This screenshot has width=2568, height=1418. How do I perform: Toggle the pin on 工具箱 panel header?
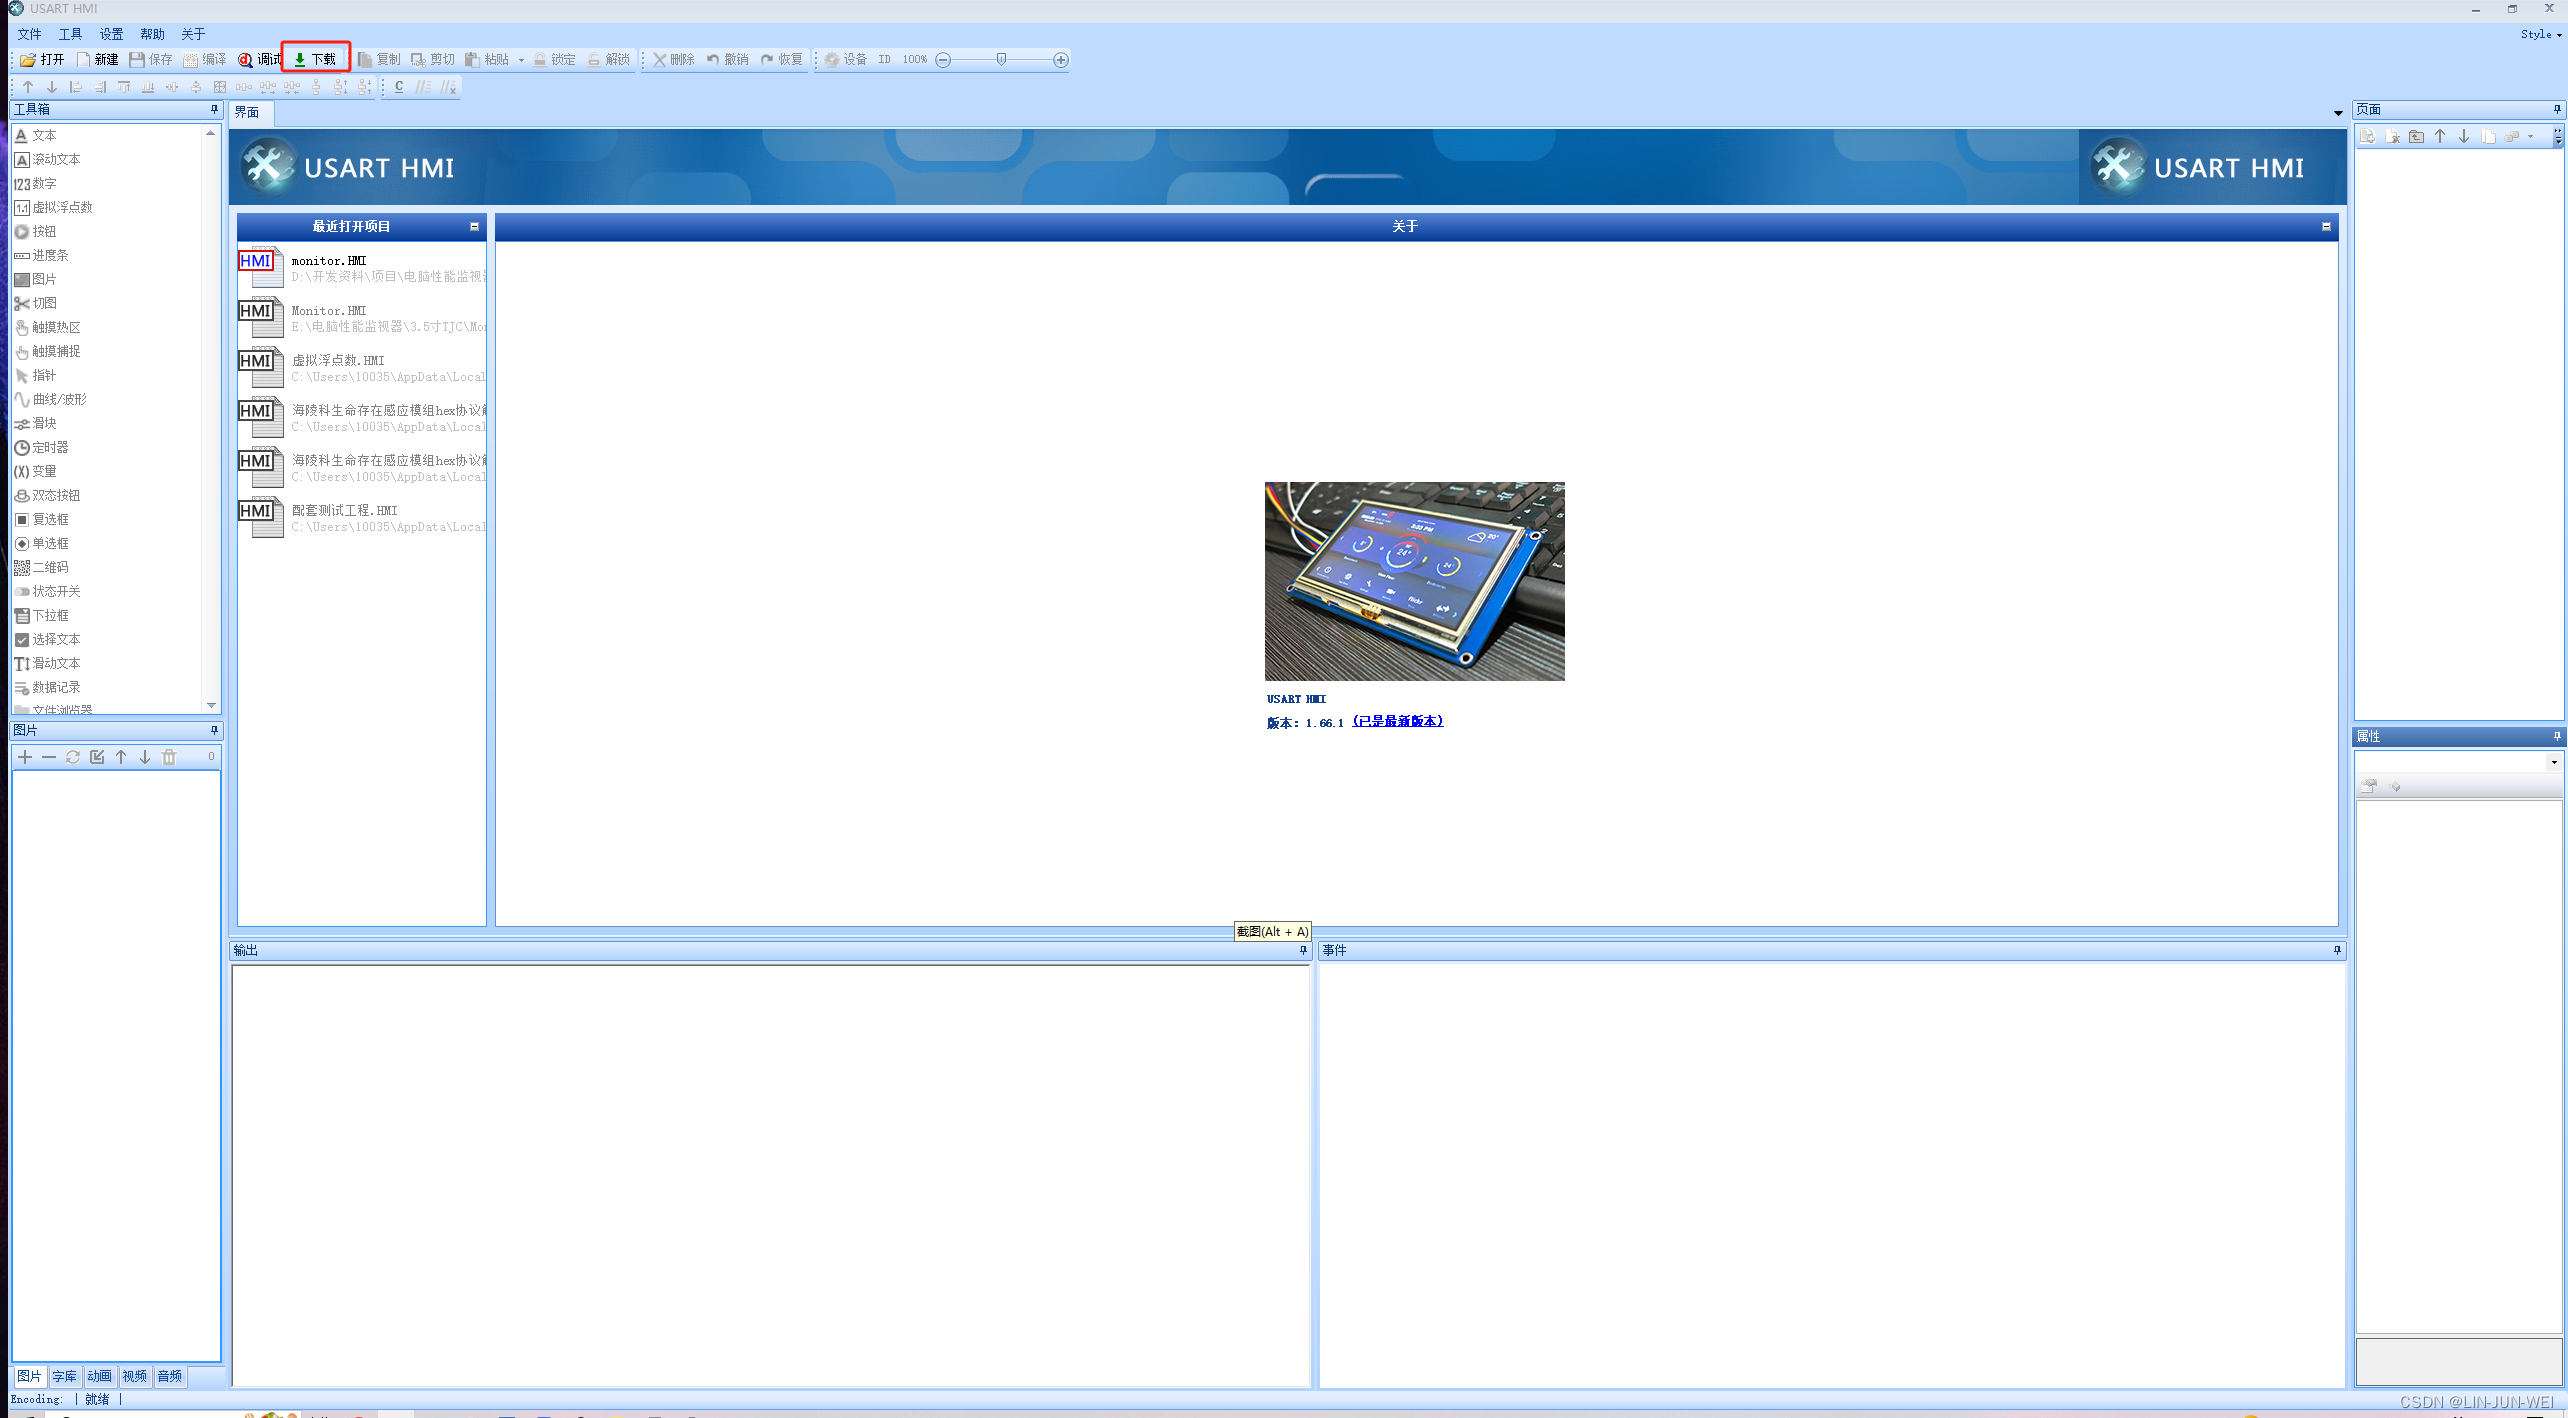(x=214, y=109)
